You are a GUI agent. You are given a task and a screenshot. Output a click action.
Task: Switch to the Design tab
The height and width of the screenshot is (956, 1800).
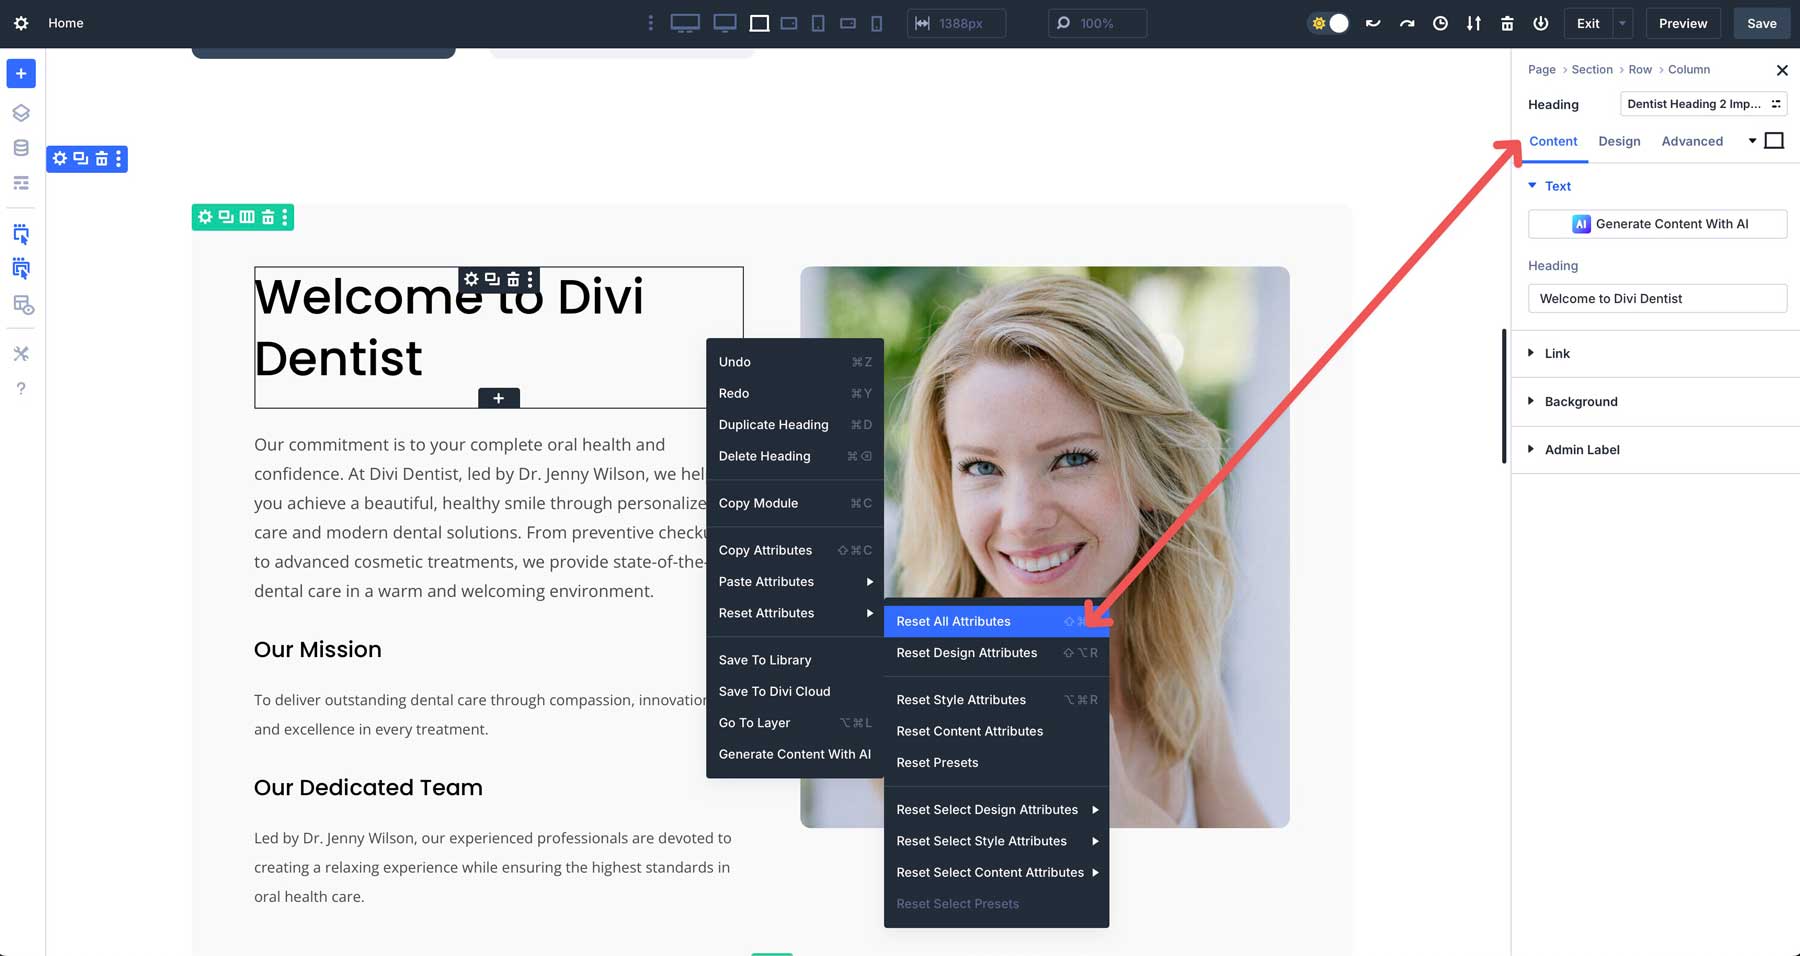1619,141
